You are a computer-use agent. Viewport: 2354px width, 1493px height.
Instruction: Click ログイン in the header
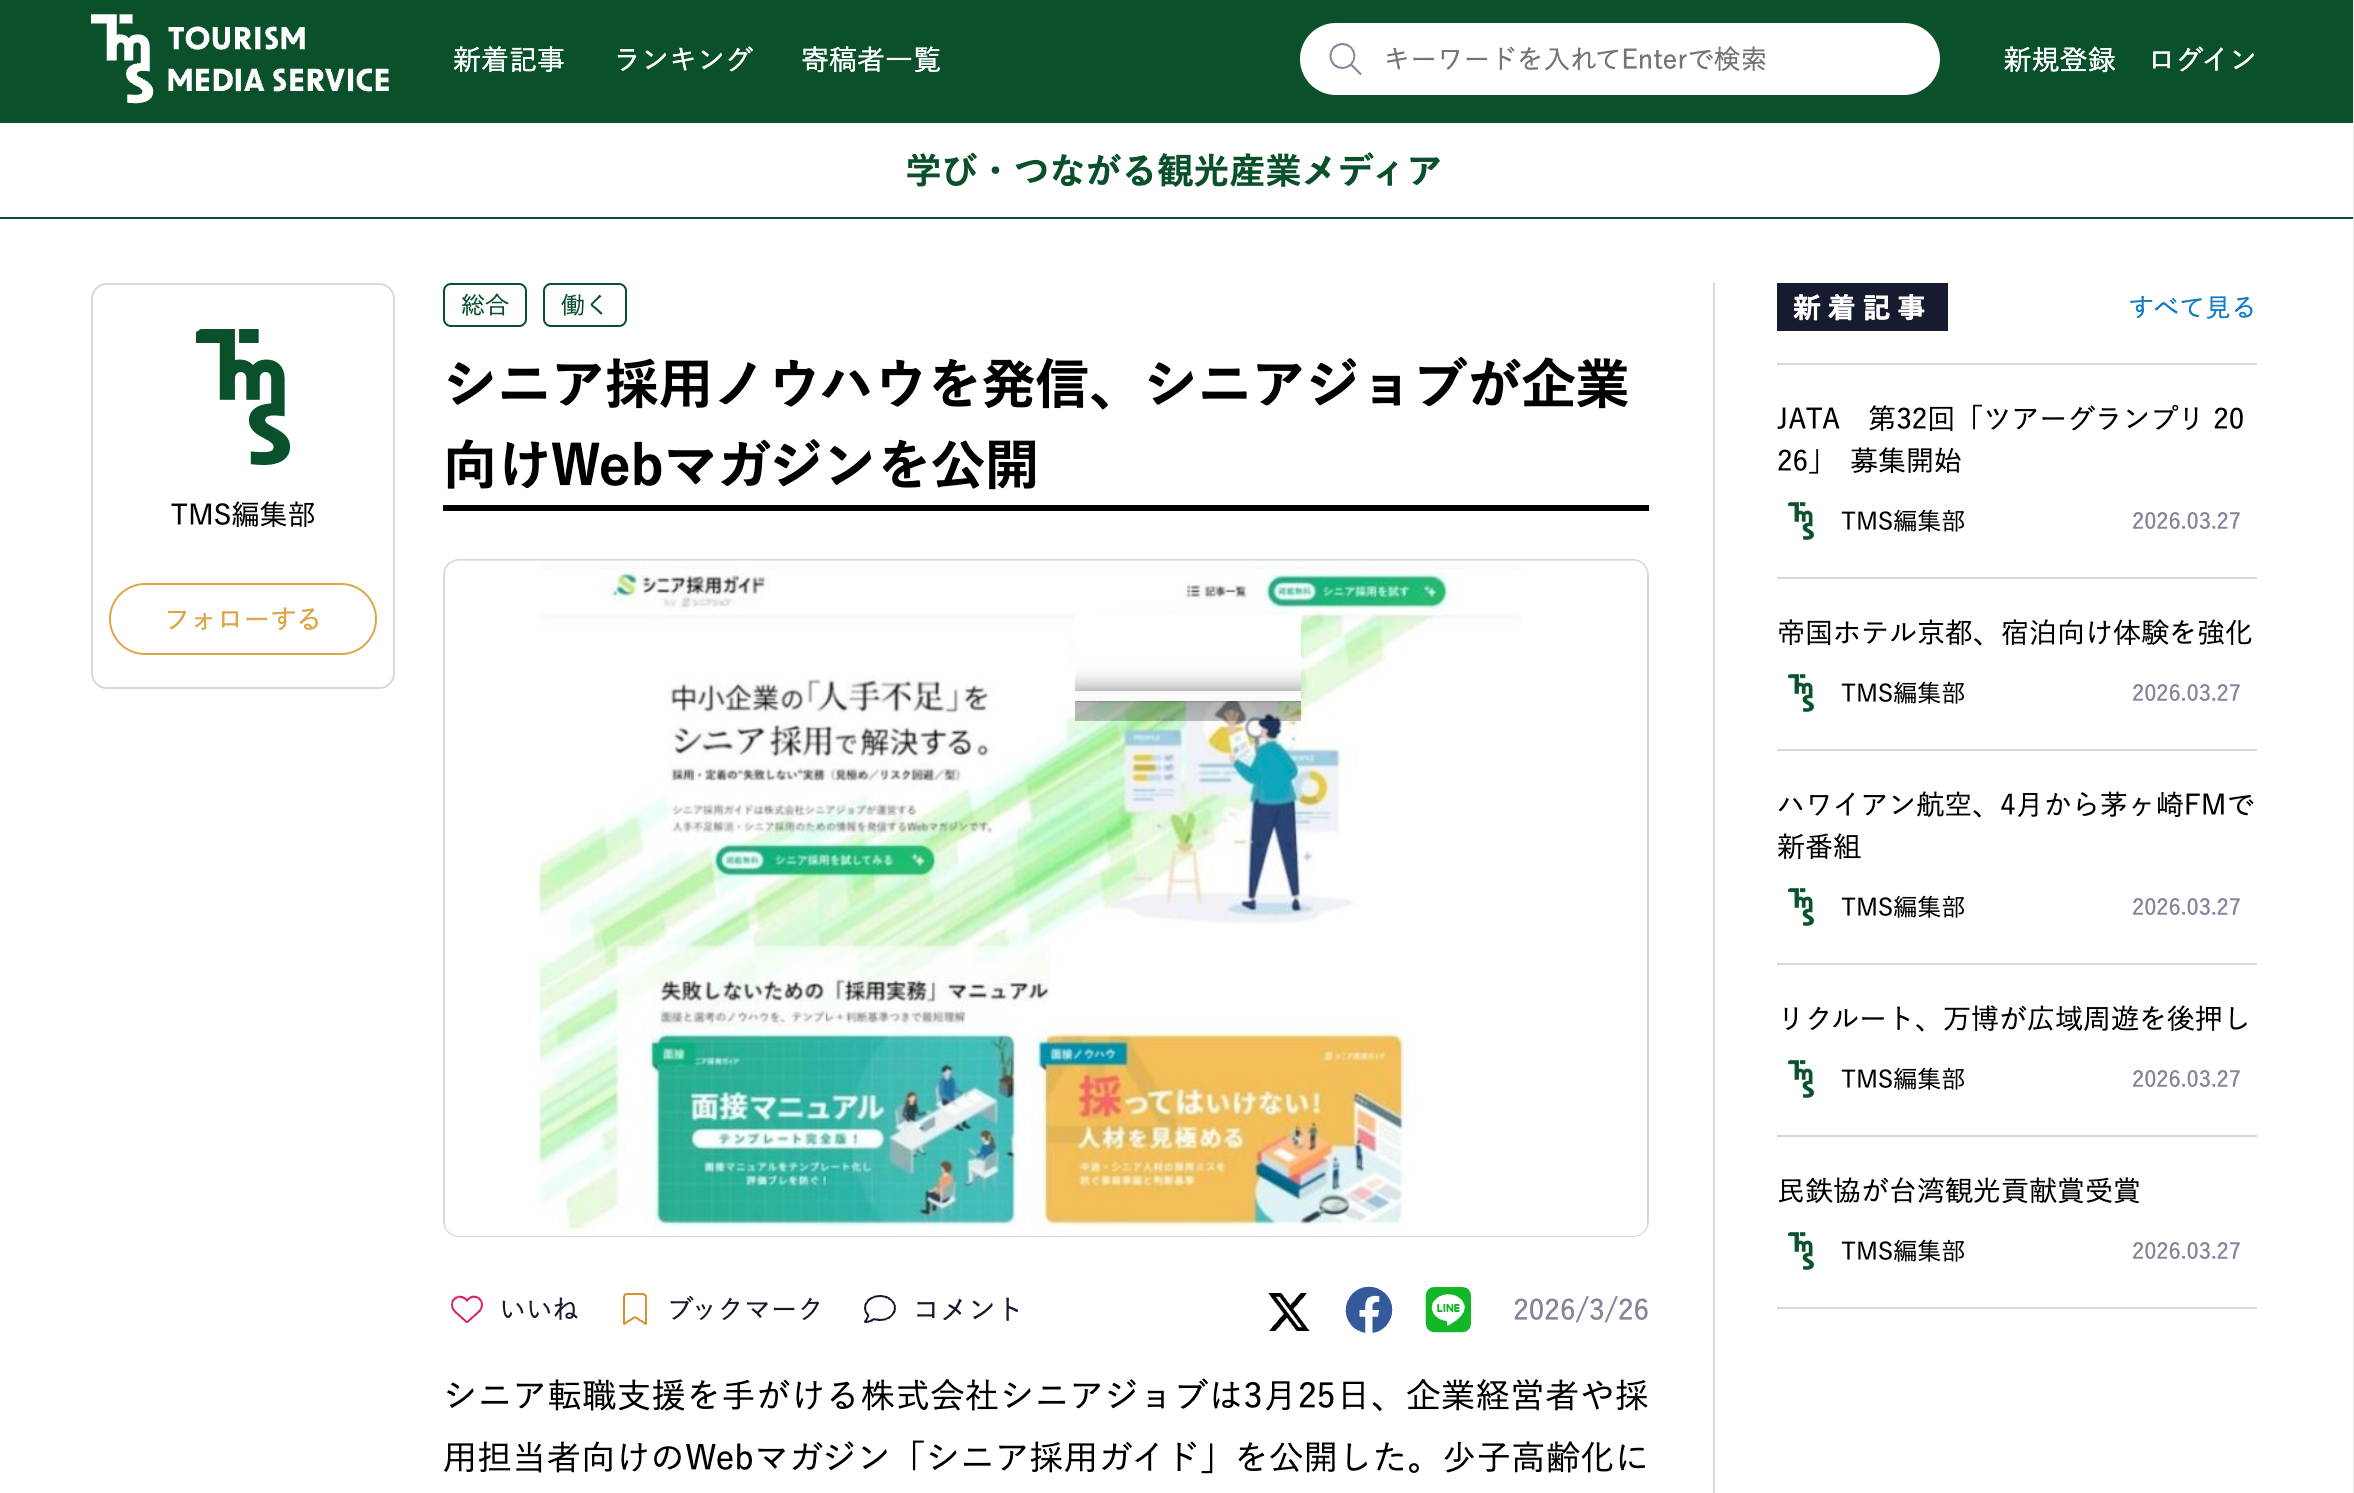[2202, 60]
